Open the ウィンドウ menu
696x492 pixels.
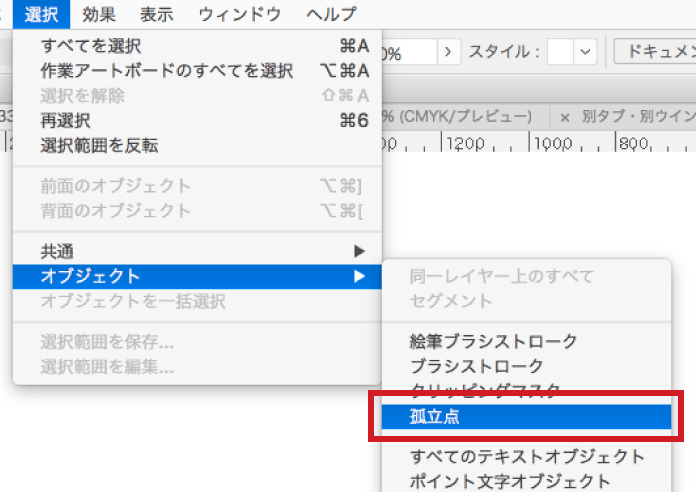click(239, 14)
